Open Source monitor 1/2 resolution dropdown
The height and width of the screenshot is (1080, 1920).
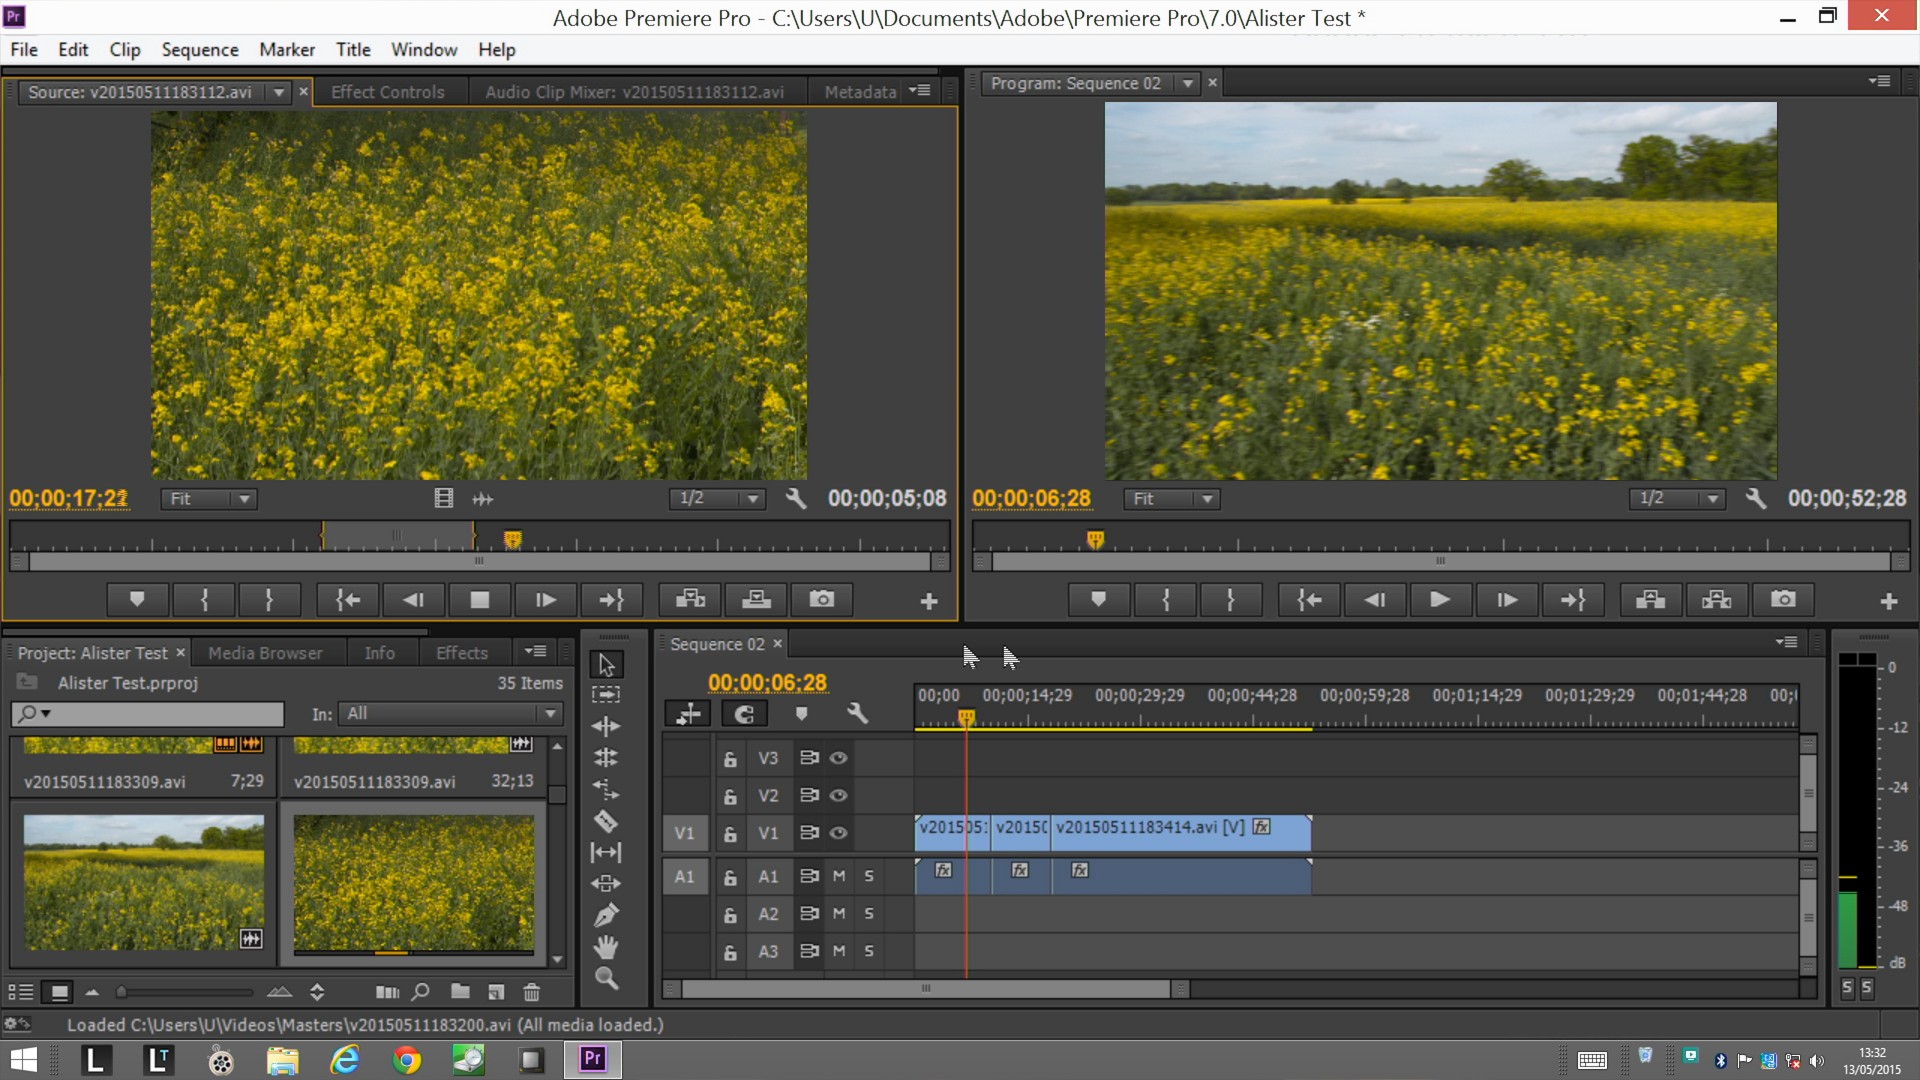(717, 498)
